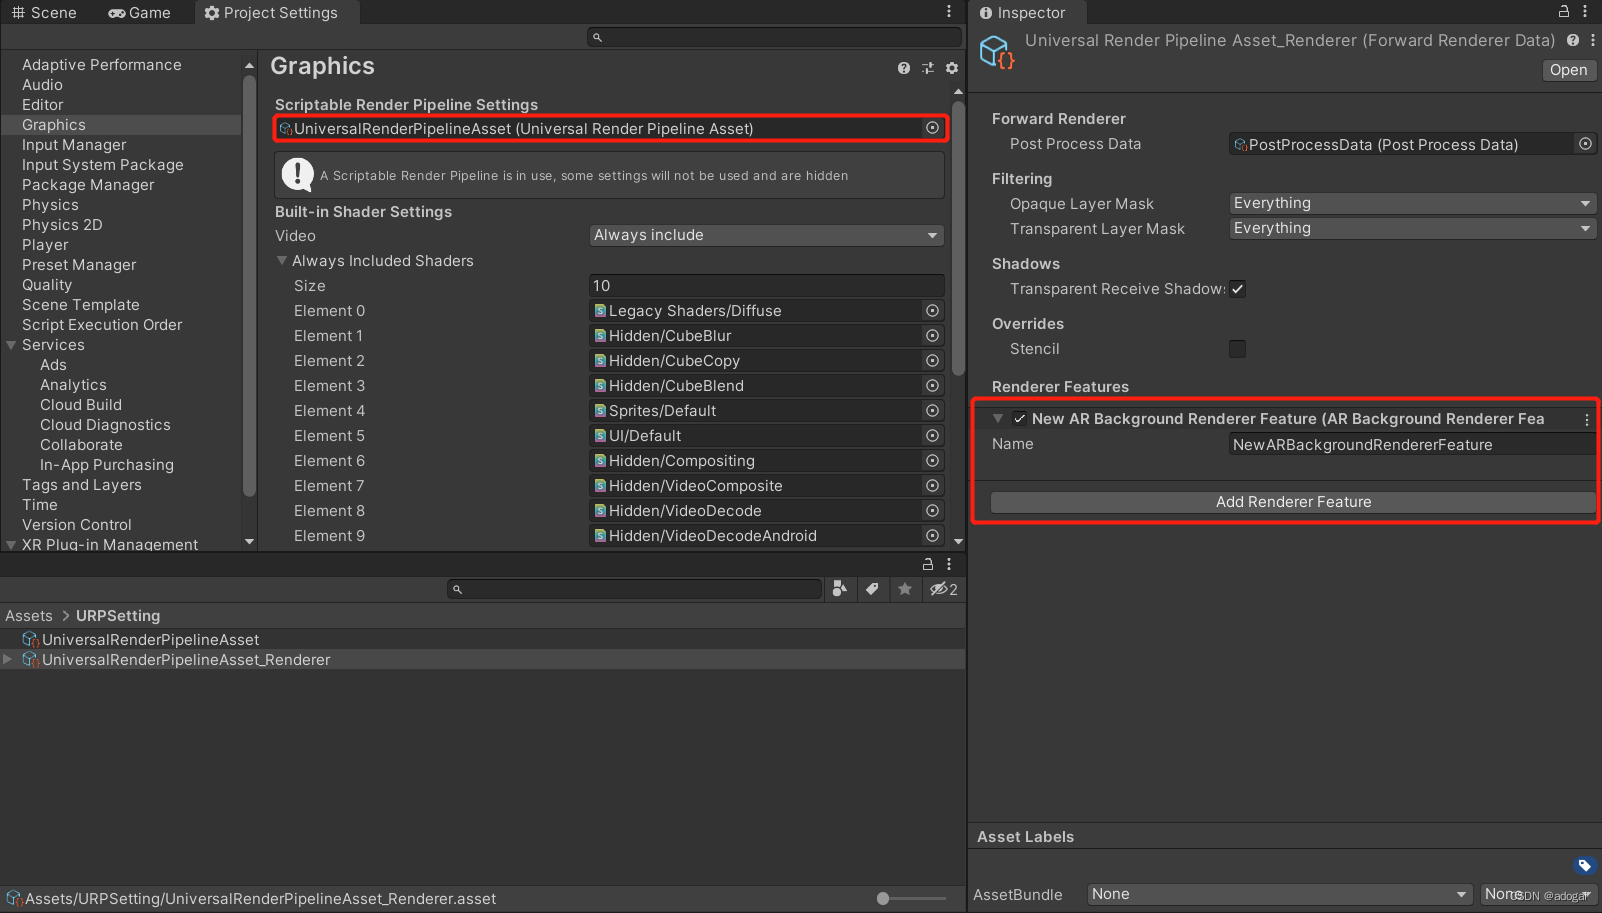
Task: Open the object picker for PostProcessData
Action: (x=1584, y=144)
